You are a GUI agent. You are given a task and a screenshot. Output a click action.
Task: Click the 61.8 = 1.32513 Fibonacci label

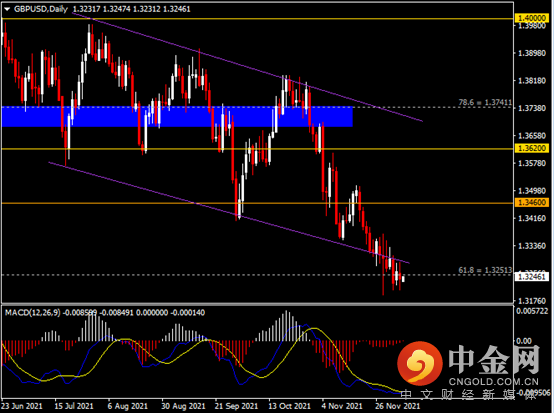[x=485, y=270]
